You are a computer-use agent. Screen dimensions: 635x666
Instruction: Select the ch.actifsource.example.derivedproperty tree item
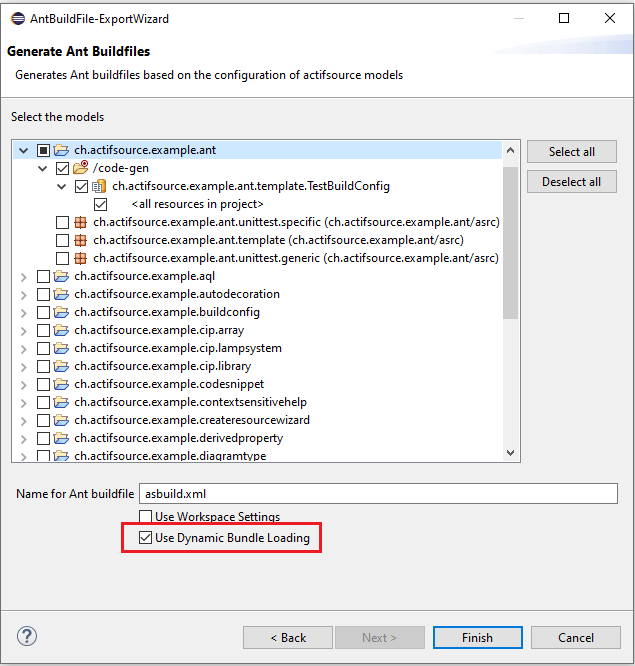(x=178, y=438)
